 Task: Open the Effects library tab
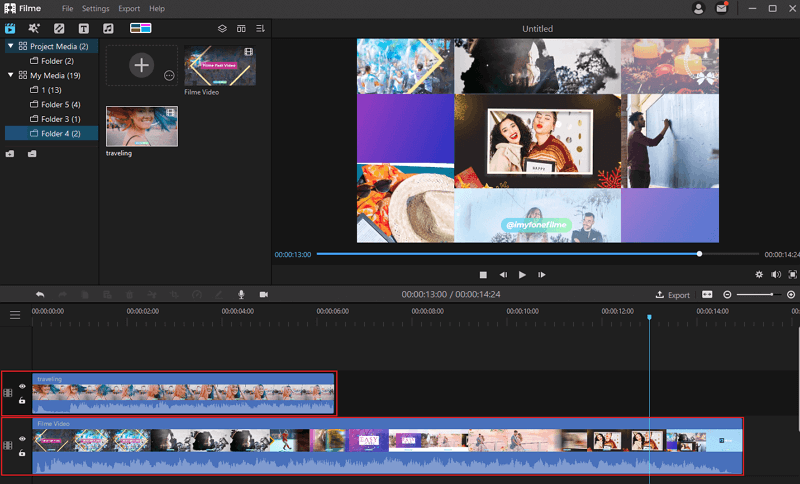pyautogui.click(x=35, y=28)
